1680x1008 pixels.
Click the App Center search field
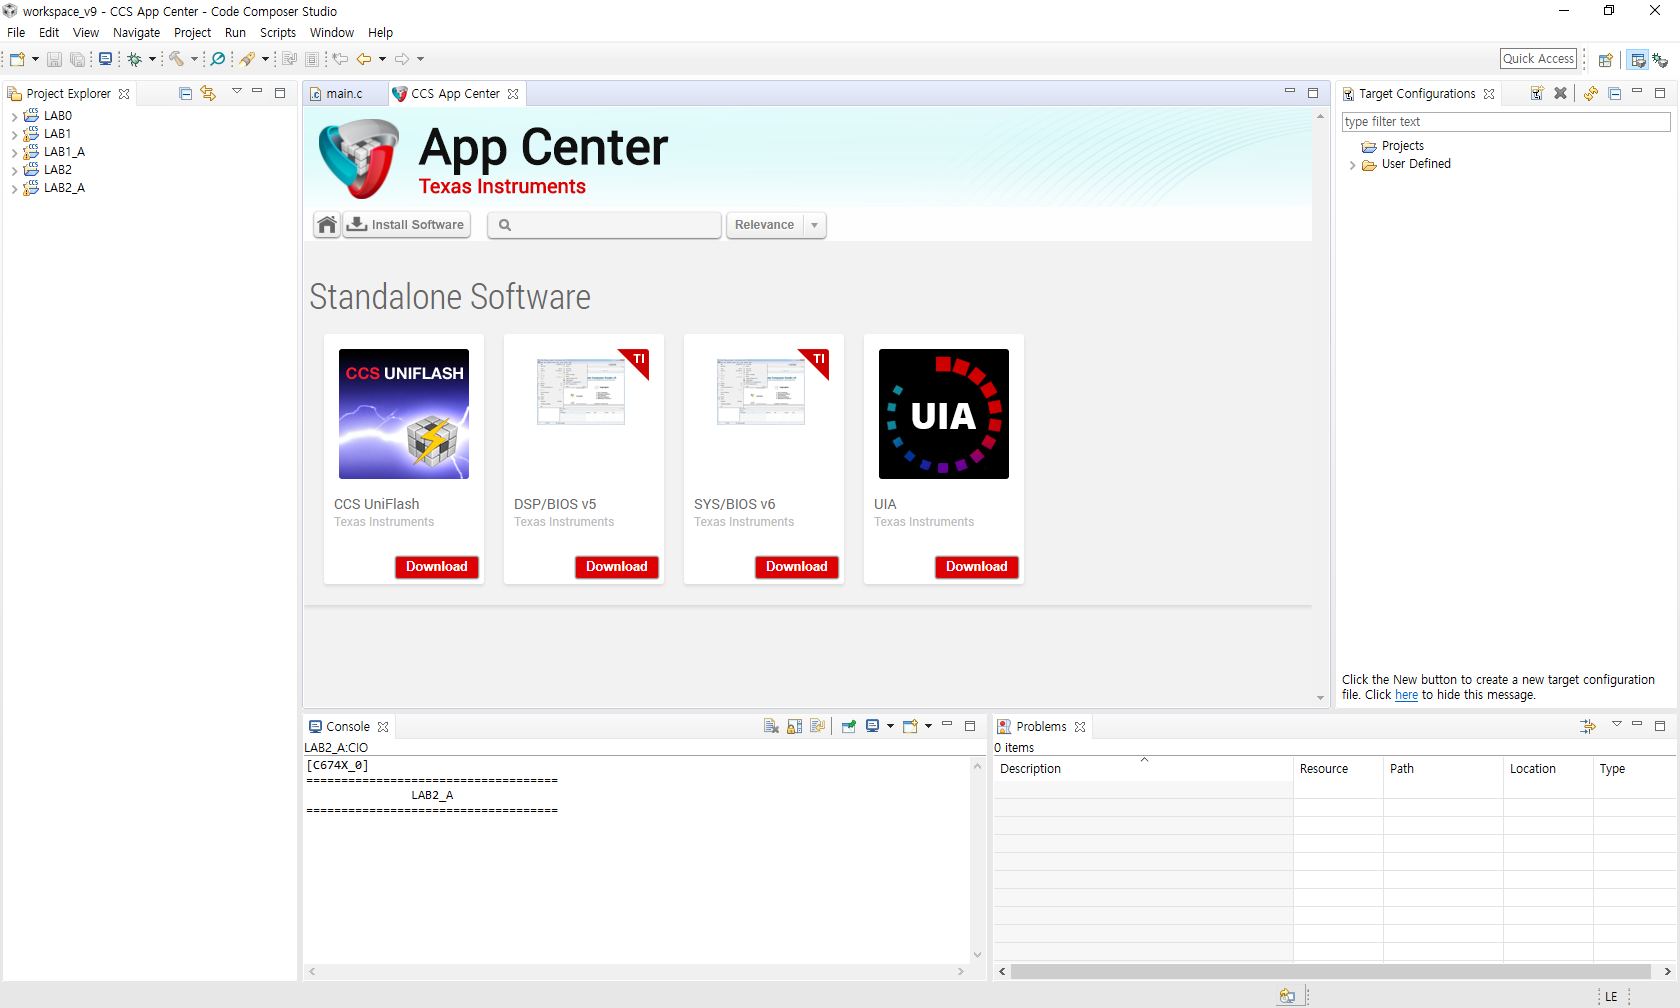tap(604, 225)
